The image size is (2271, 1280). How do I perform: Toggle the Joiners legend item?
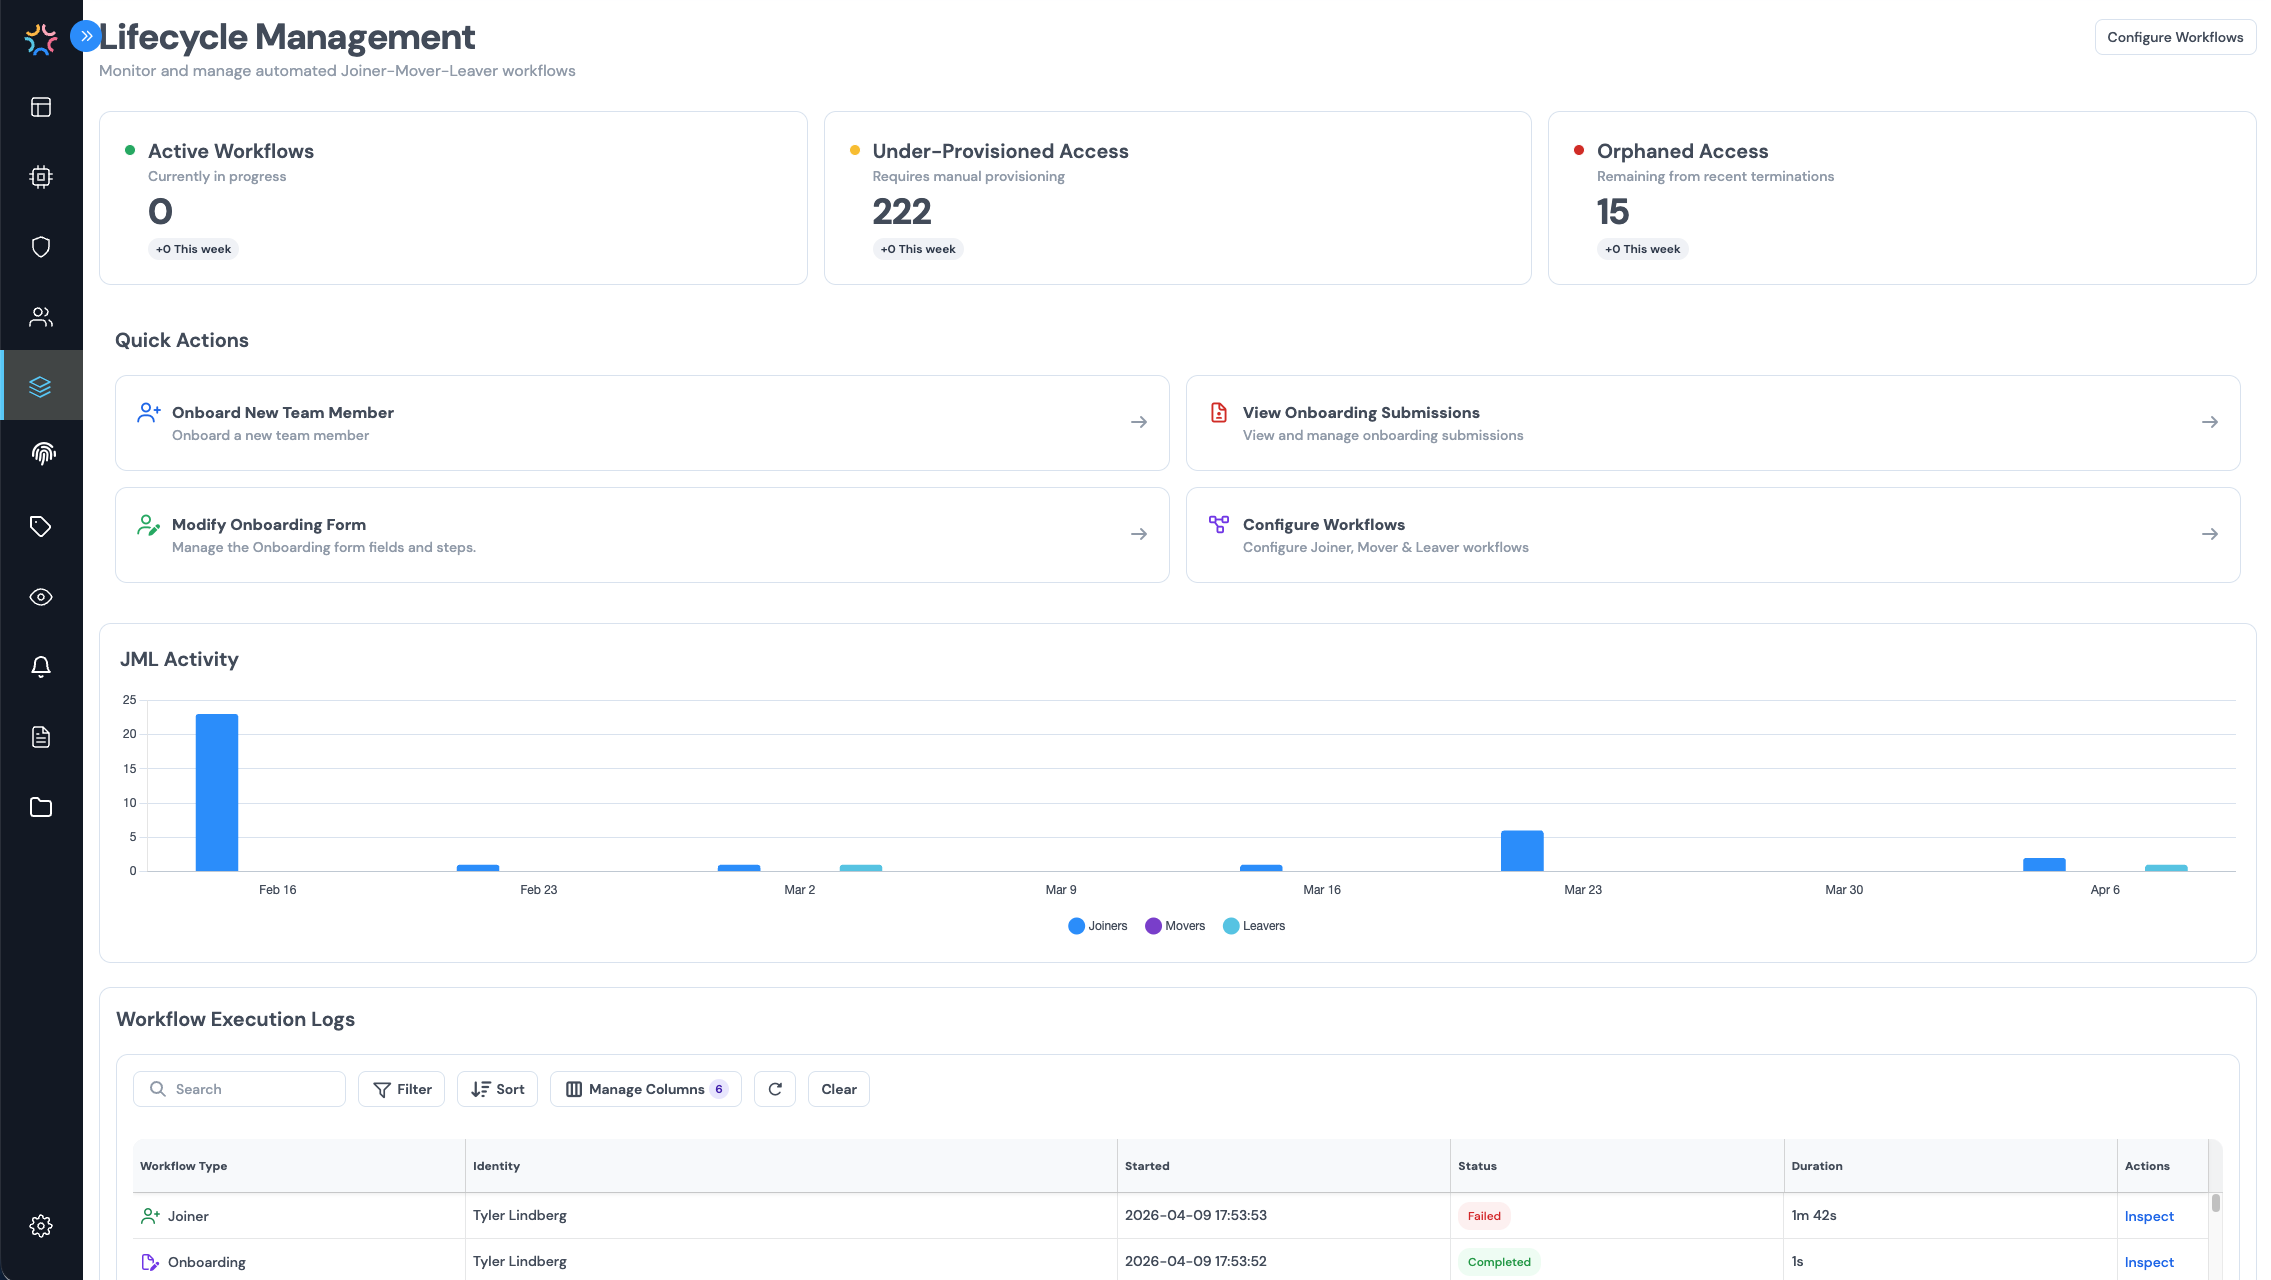tap(1098, 926)
